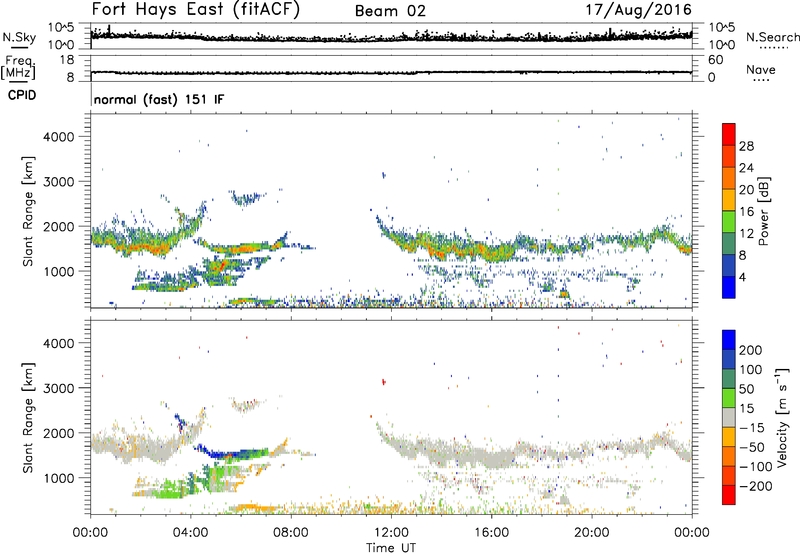800x554 pixels.
Task: Select the "Beam 02" label
Action: [390, 11]
